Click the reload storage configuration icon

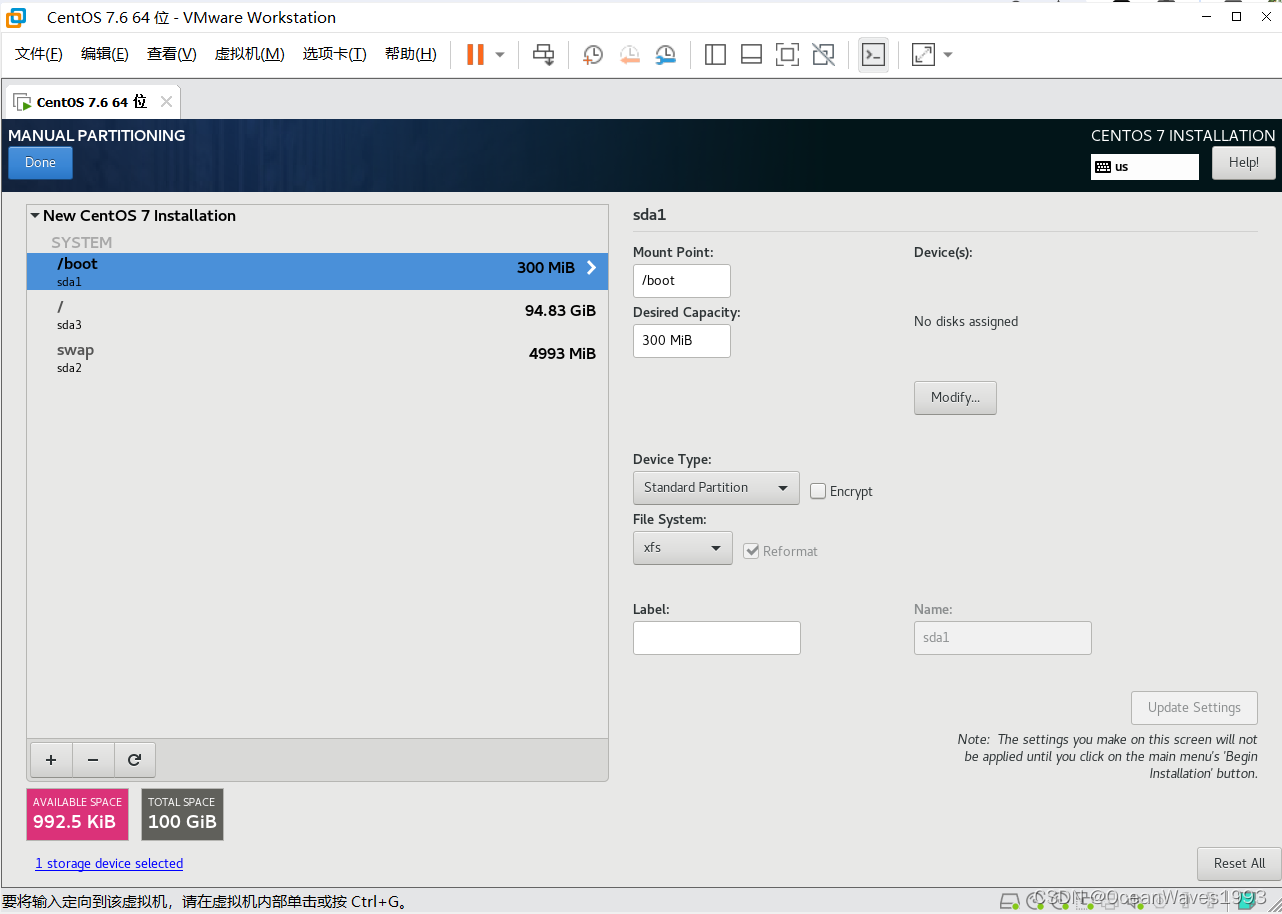click(x=135, y=760)
